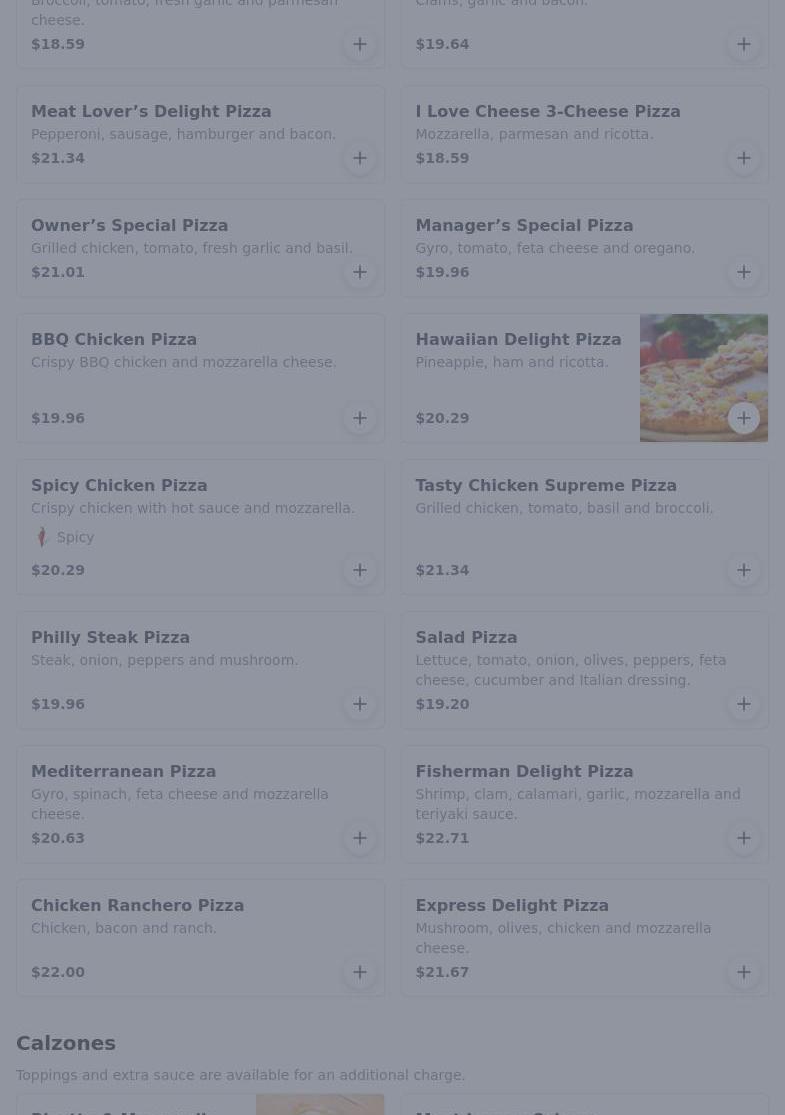Add Hawaiian Delight Pizza with plus button
This screenshot has width=785, height=1115.
click(744, 418)
